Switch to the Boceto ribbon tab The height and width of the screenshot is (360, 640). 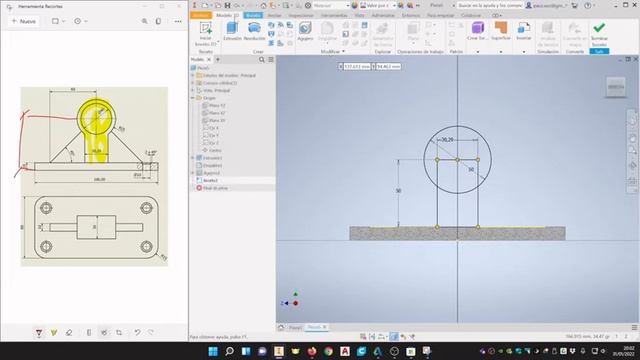tap(253, 15)
